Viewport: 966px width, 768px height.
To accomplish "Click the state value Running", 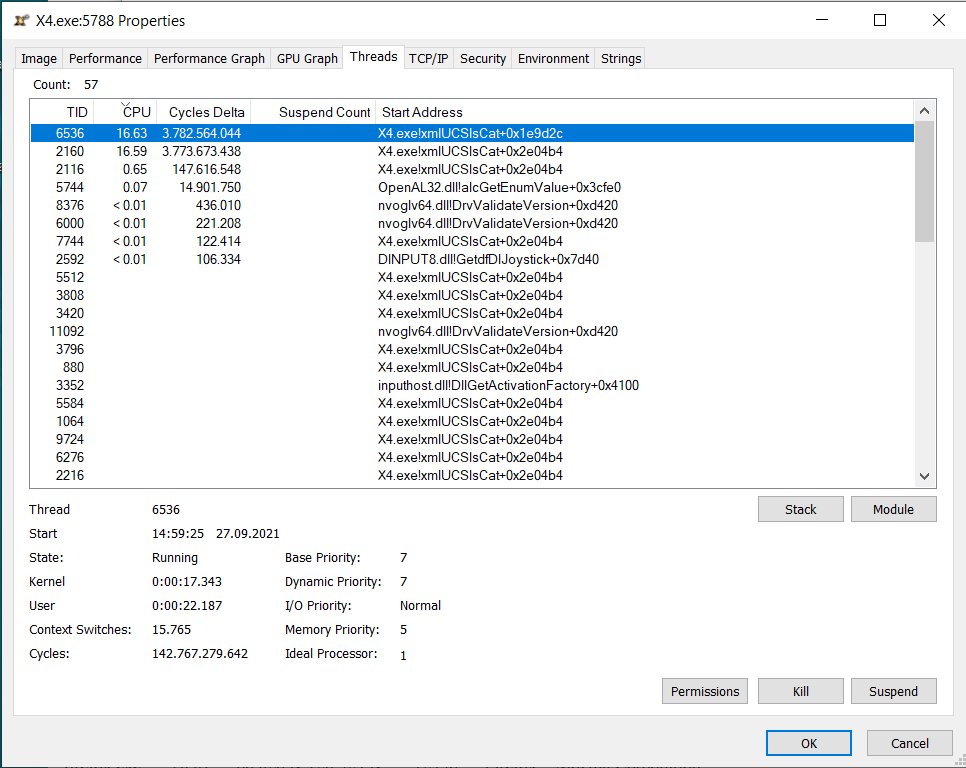I will point(175,557).
